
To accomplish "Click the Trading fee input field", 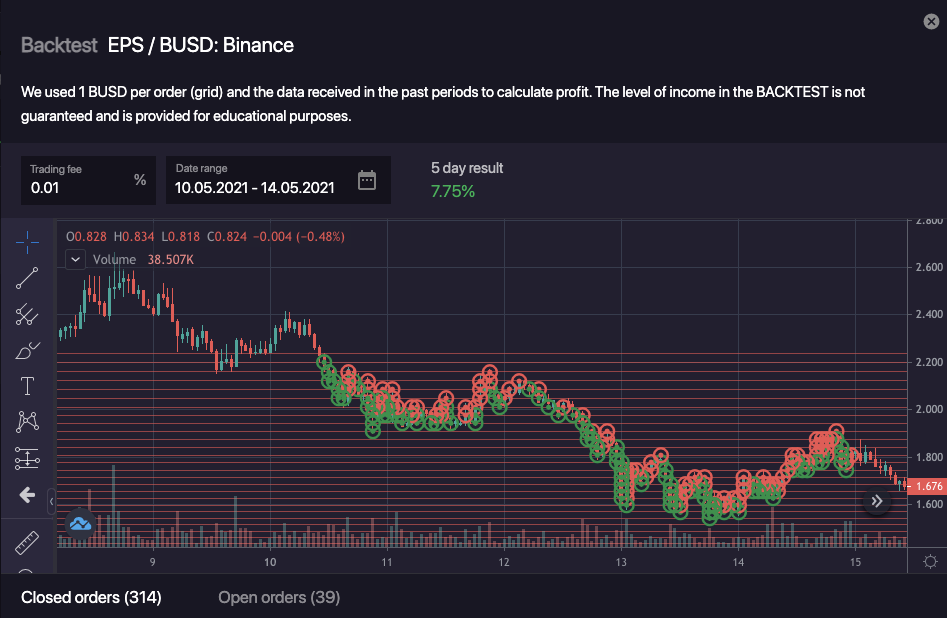I will pos(78,187).
